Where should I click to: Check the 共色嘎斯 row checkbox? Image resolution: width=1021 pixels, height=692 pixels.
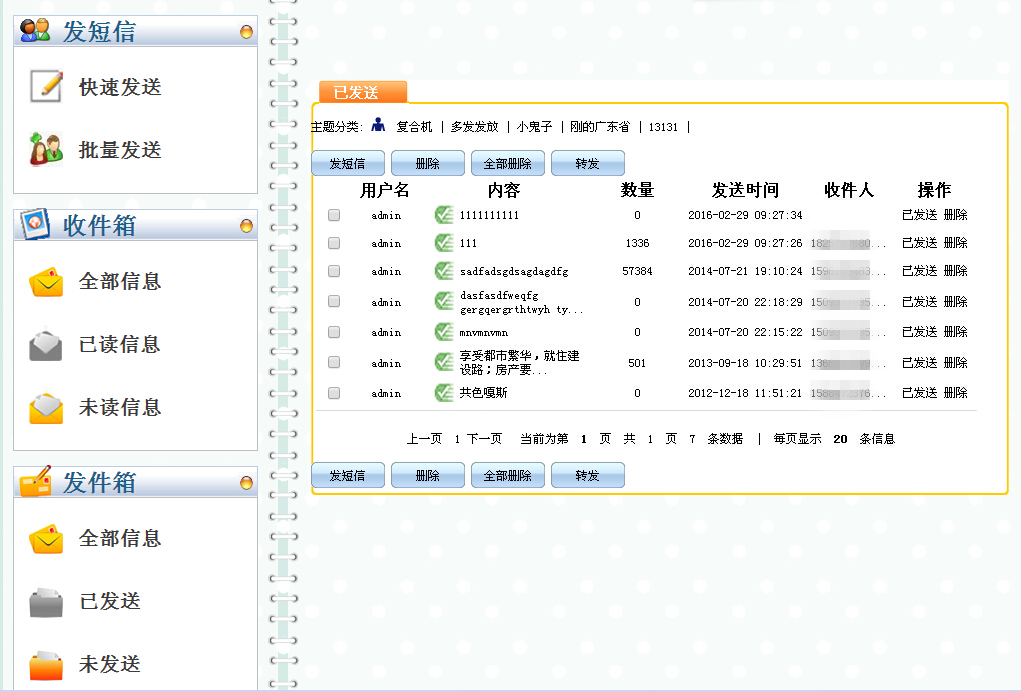(x=334, y=393)
